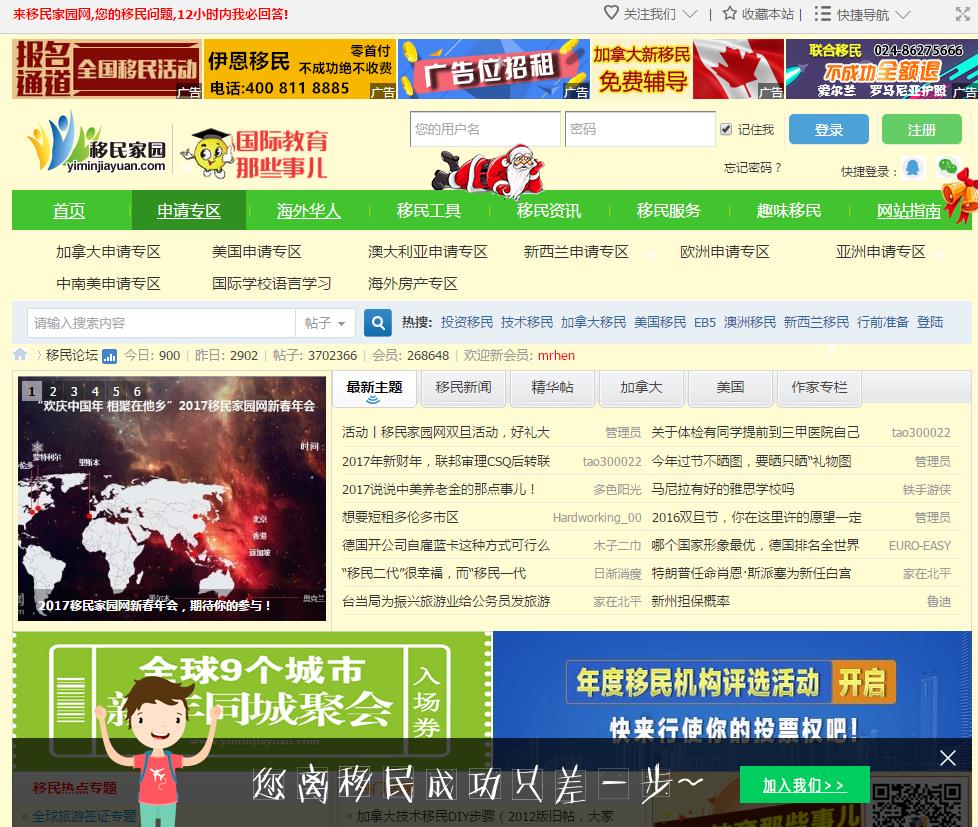This screenshot has height=827, width=978.
Task: Open the 移民资讯 menu item
Action: pos(548,211)
